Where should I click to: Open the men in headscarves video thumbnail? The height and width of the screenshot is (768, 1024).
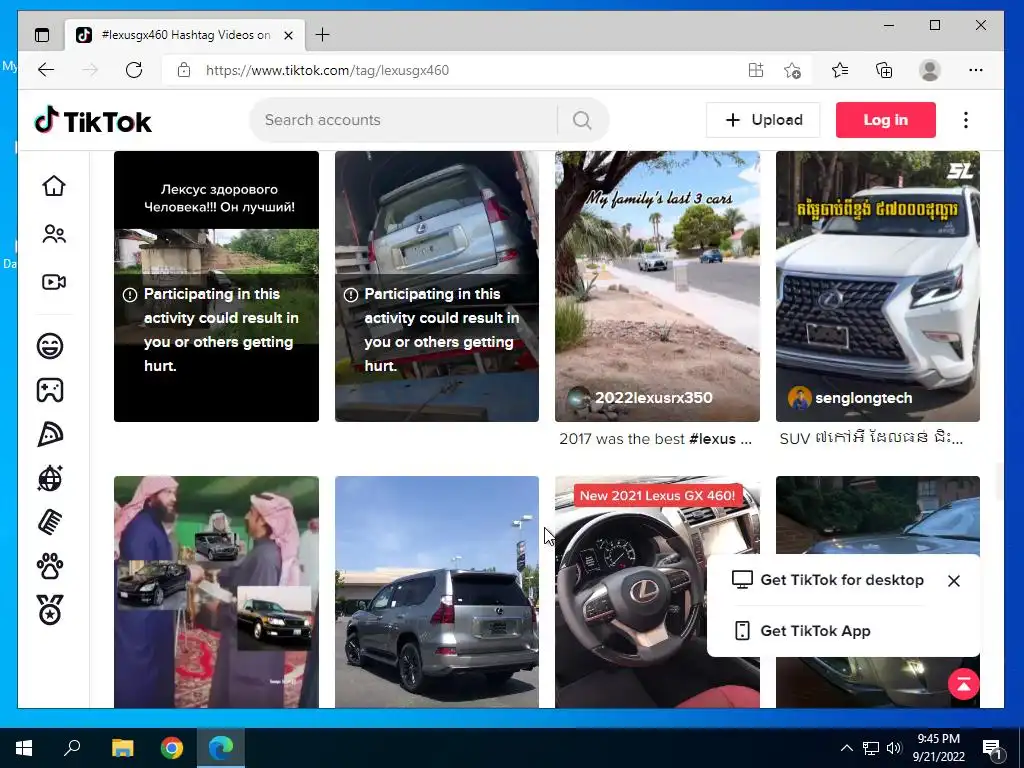click(217, 592)
